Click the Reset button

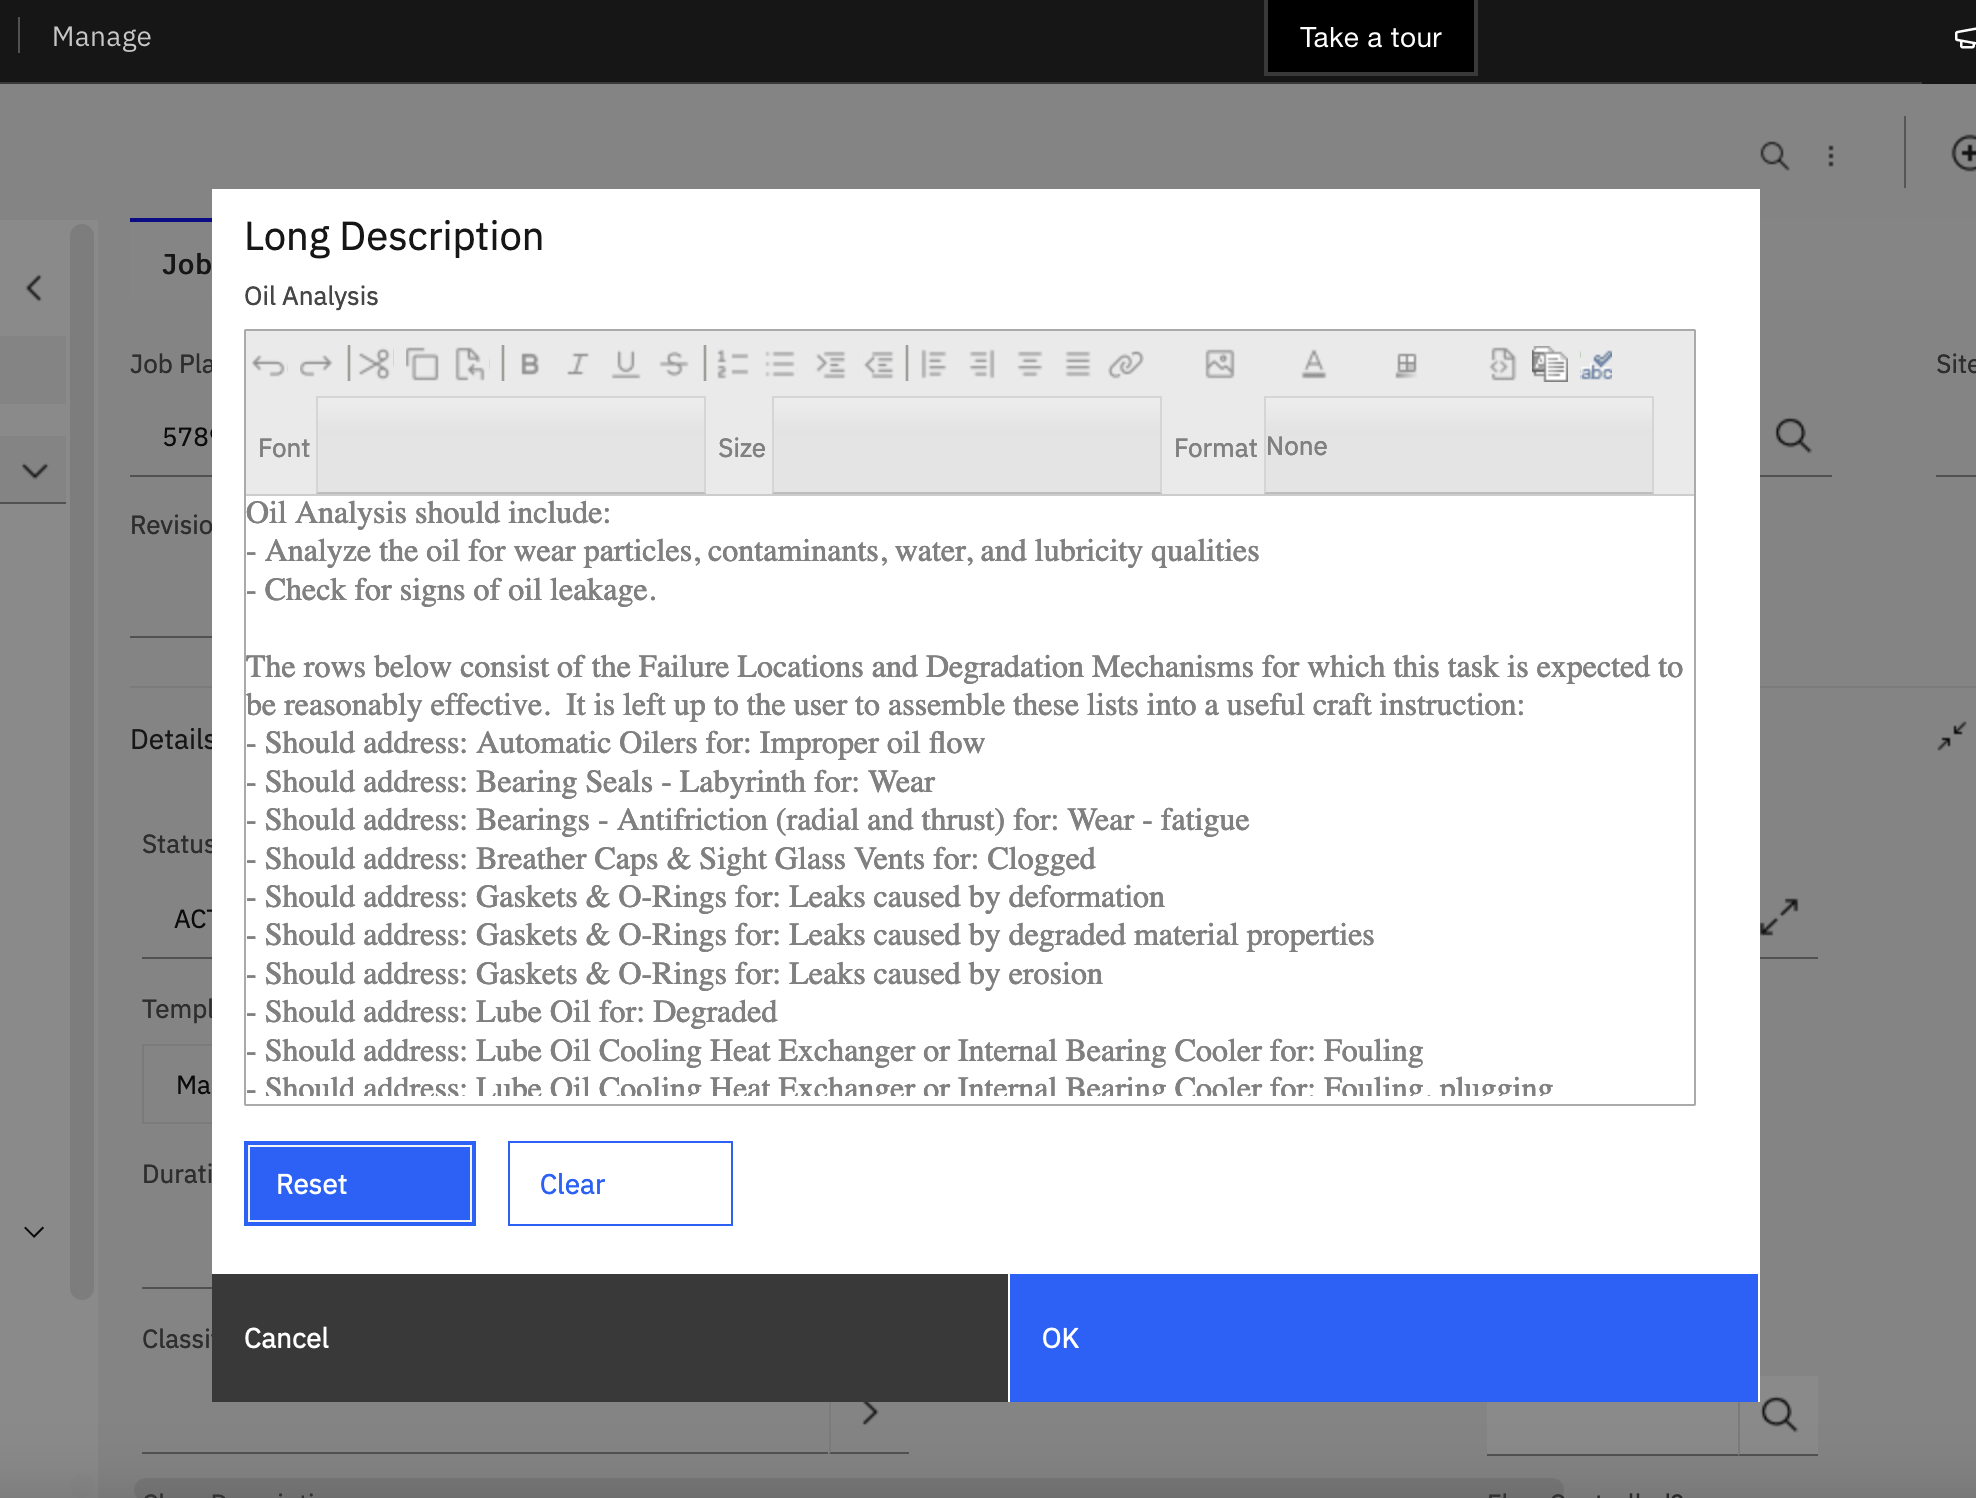click(x=359, y=1185)
